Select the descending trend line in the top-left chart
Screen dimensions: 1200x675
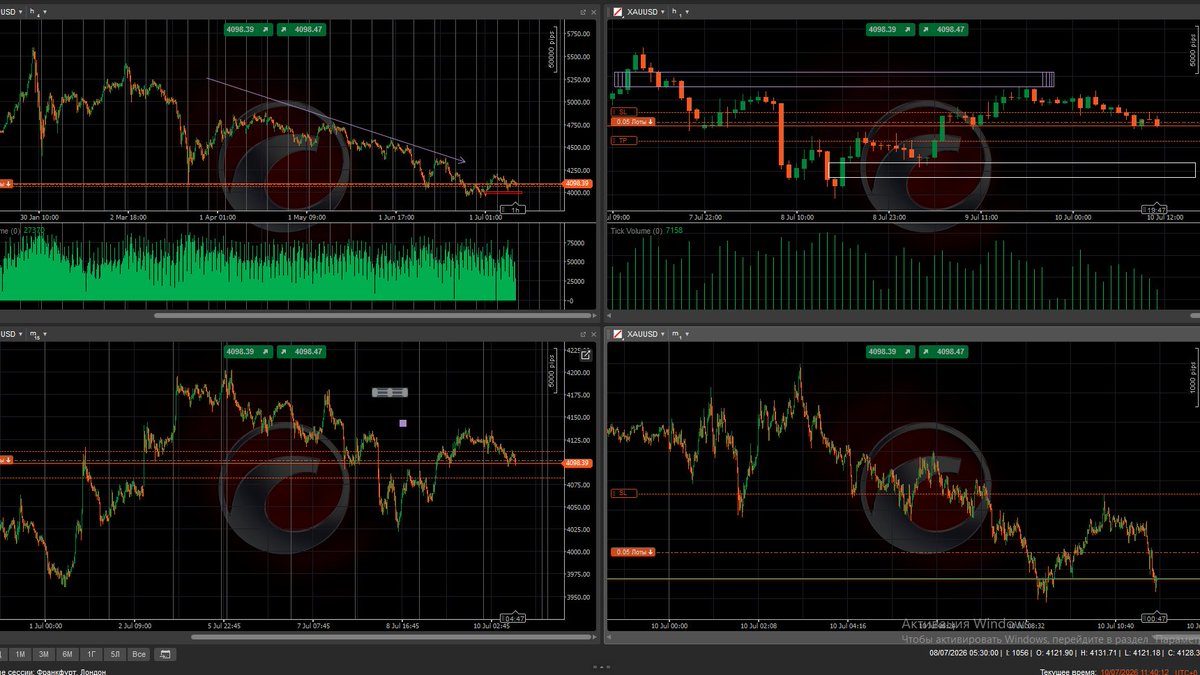coord(335,119)
